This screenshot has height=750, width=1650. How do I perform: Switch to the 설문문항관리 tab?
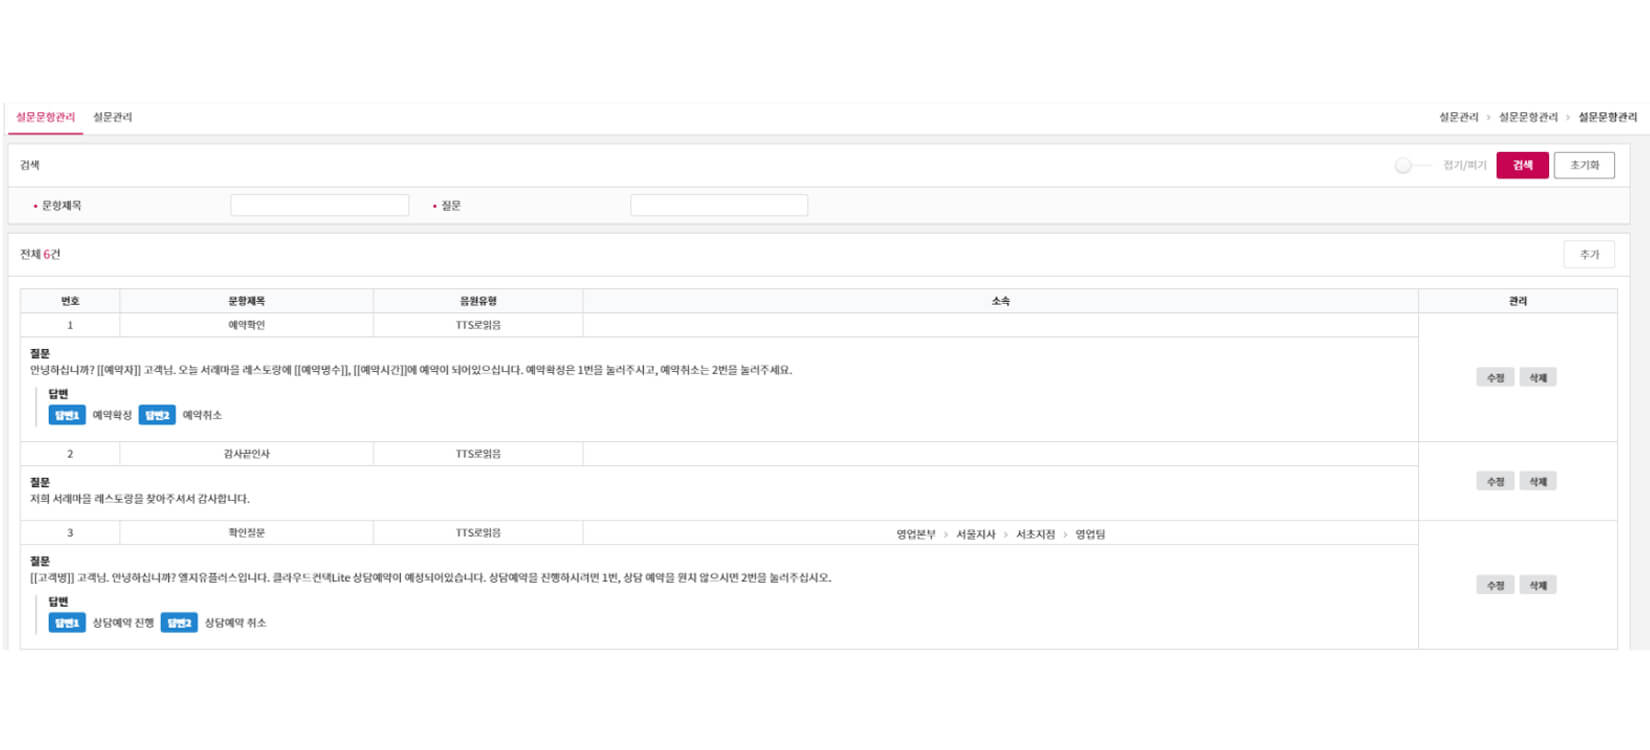tap(45, 117)
